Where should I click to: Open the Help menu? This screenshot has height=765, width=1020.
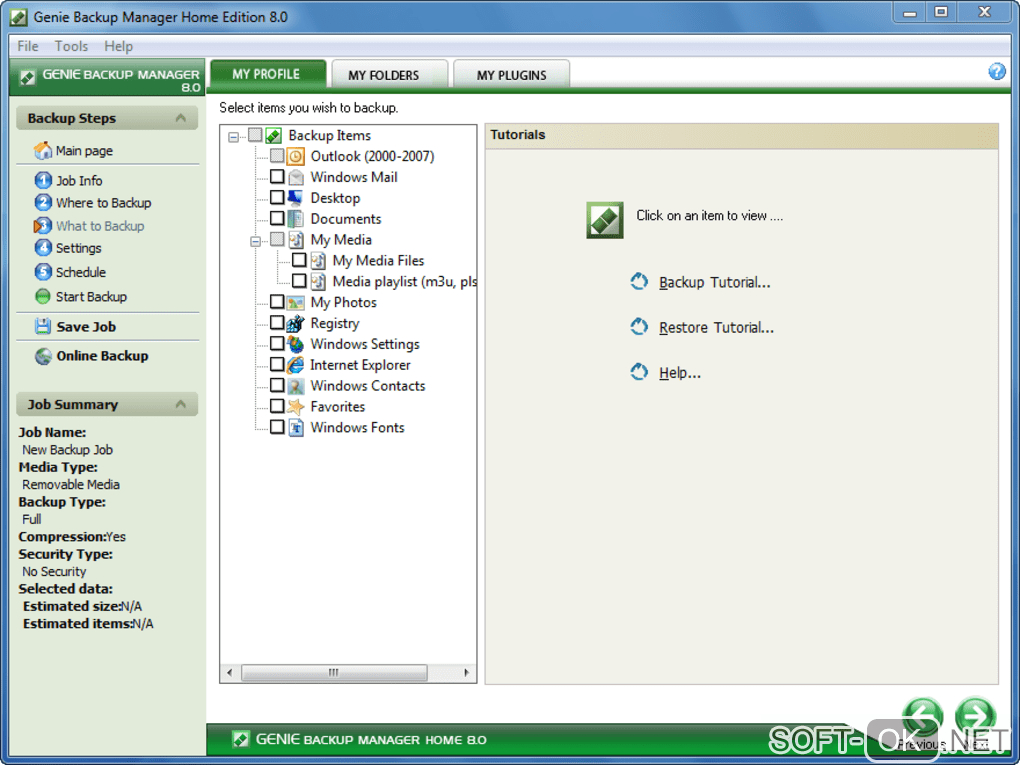tap(118, 46)
